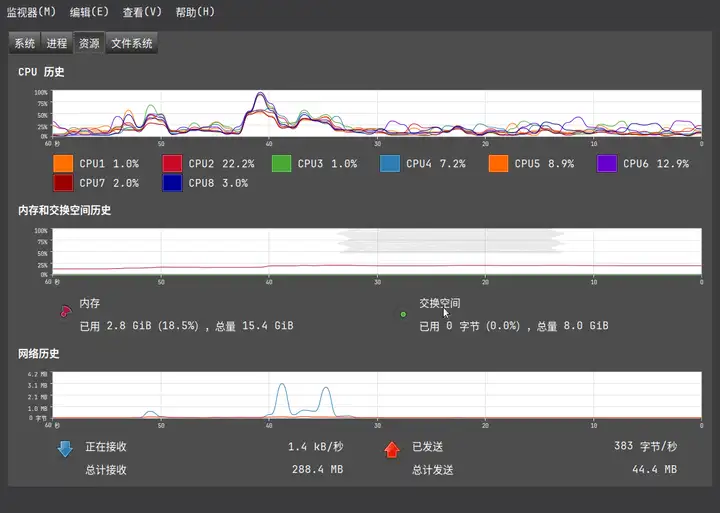720x513 pixels.
Task: Click the CPU6 12.9% label
Action: coord(656,163)
